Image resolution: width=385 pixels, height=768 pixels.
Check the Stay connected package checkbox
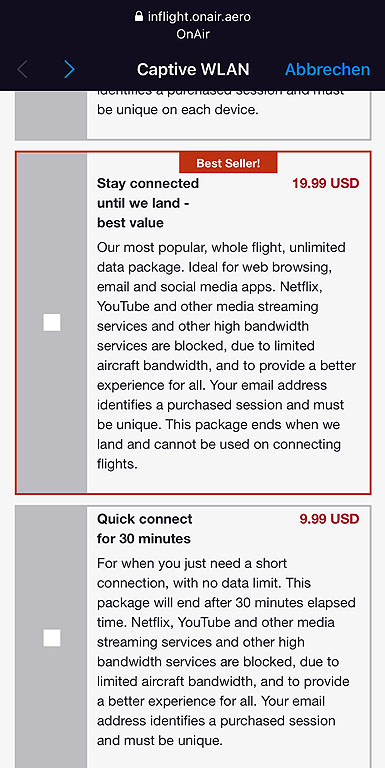tap(52, 323)
